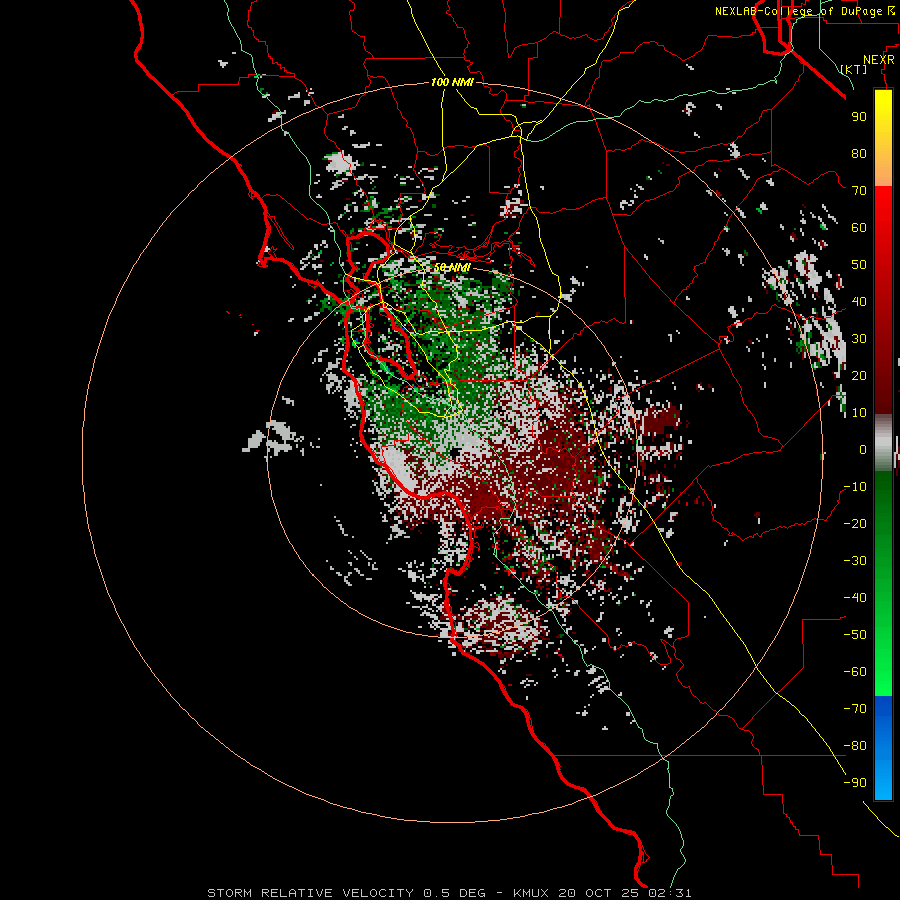The image size is (900, 900).
Task: Click the light blue segment at color bar bottom
Action: coord(883,783)
